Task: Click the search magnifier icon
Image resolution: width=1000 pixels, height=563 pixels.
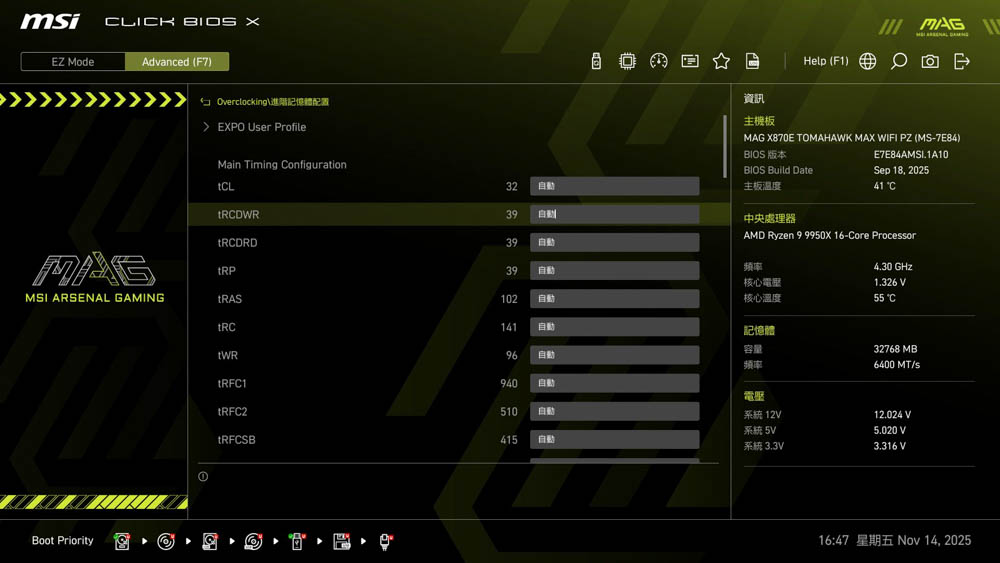Action: [899, 61]
